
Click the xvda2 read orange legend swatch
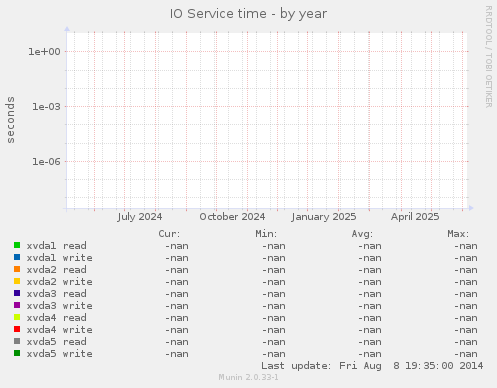[17, 269]
